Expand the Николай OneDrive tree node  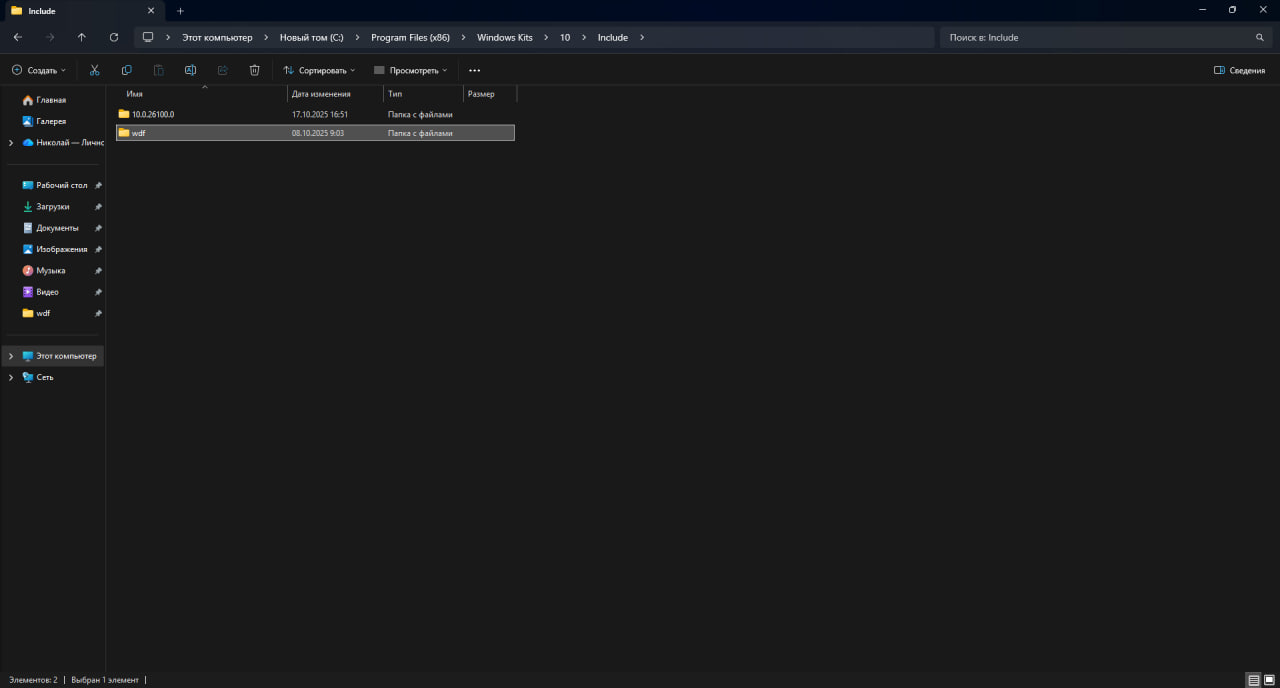pos(11,142)
